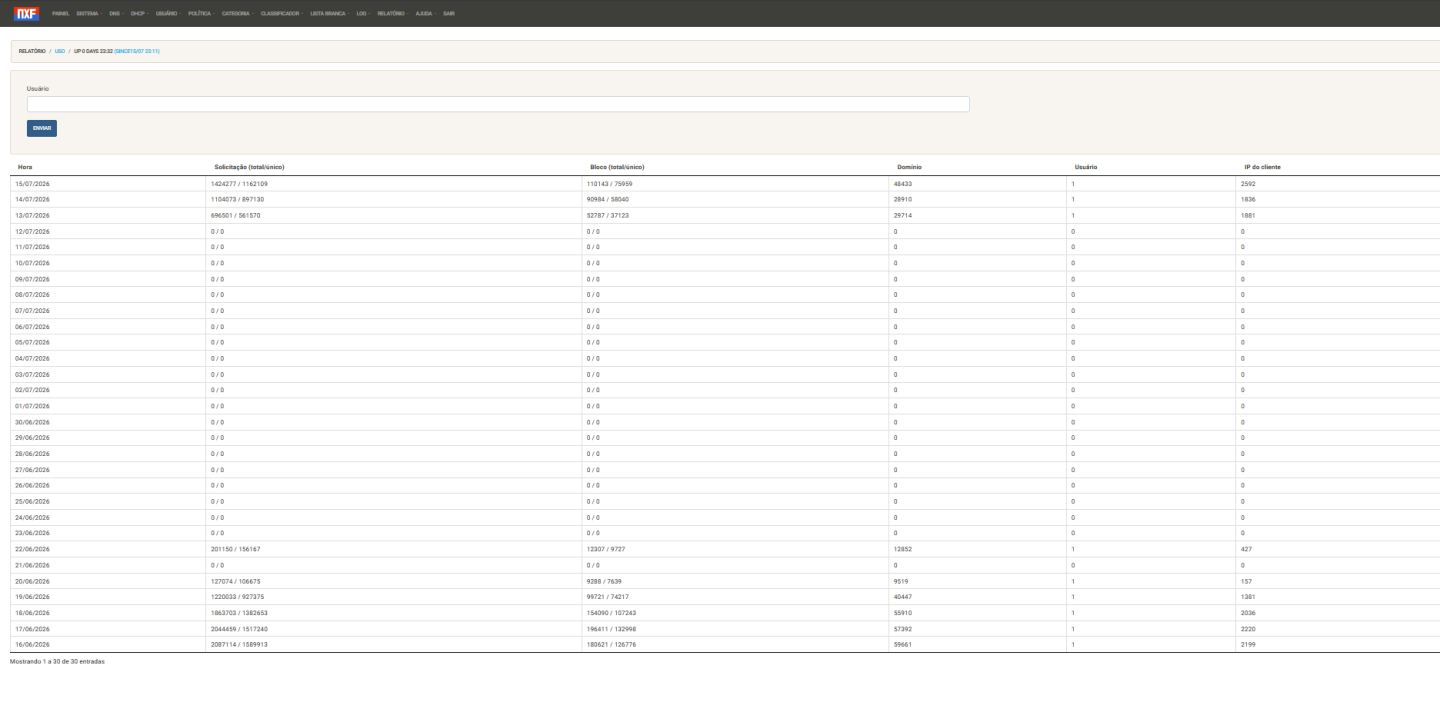
Task: Expand the Sistema dropdown menu
Action: [88, 14]
